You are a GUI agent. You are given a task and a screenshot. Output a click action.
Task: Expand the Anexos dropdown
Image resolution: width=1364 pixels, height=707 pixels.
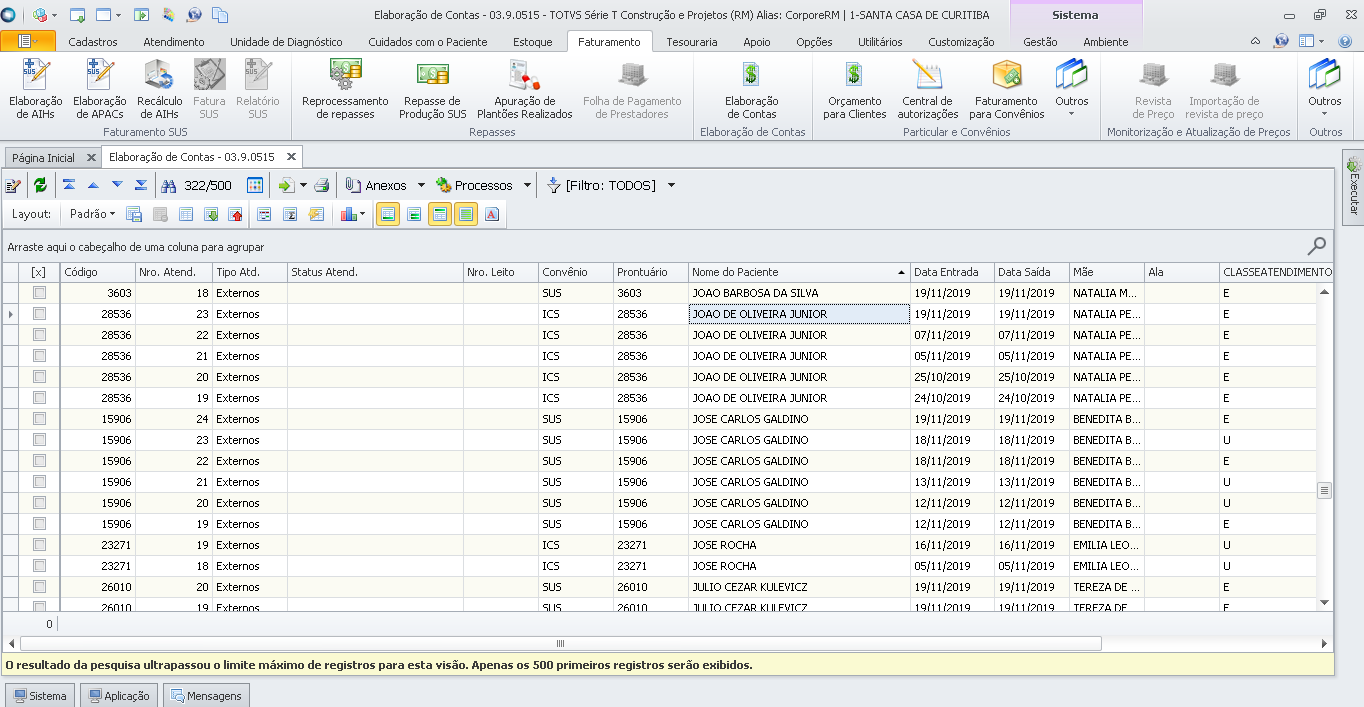click(421, 185)
